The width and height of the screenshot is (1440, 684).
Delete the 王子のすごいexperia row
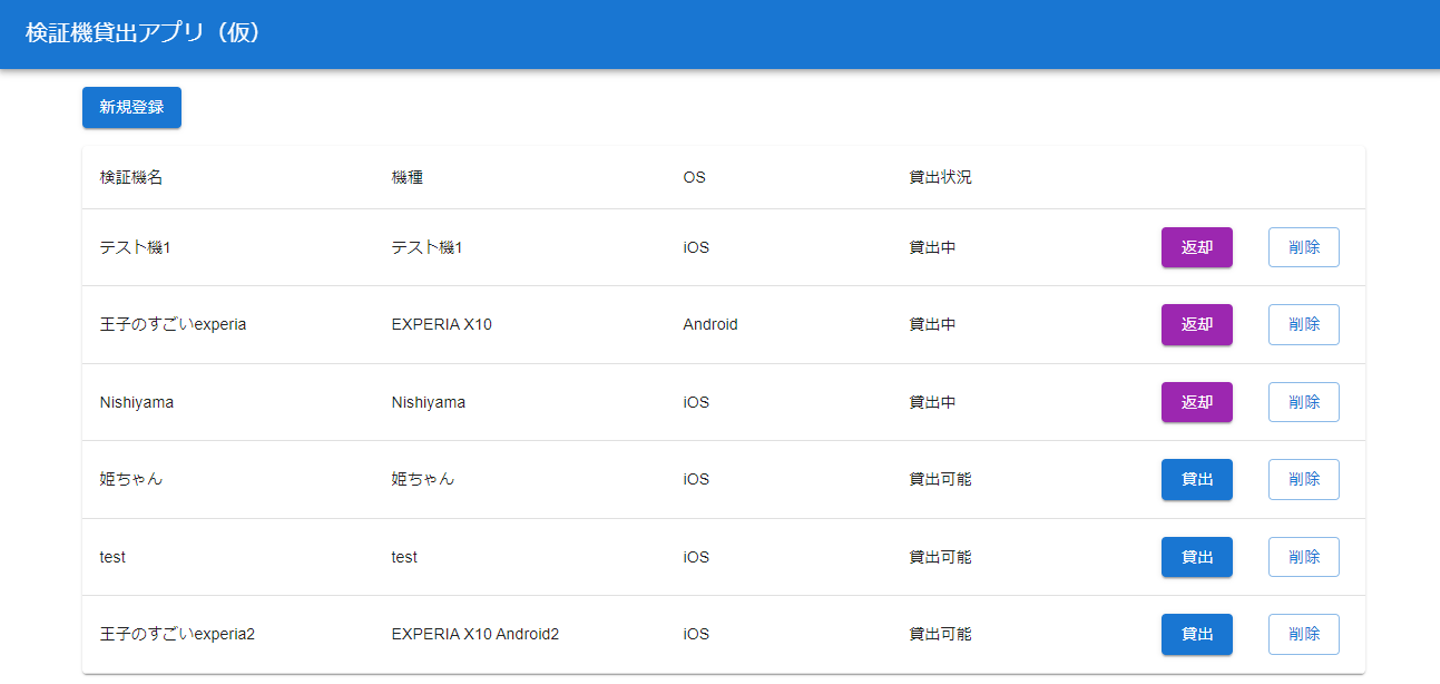pyautogui.click(x=1304, y=324)
